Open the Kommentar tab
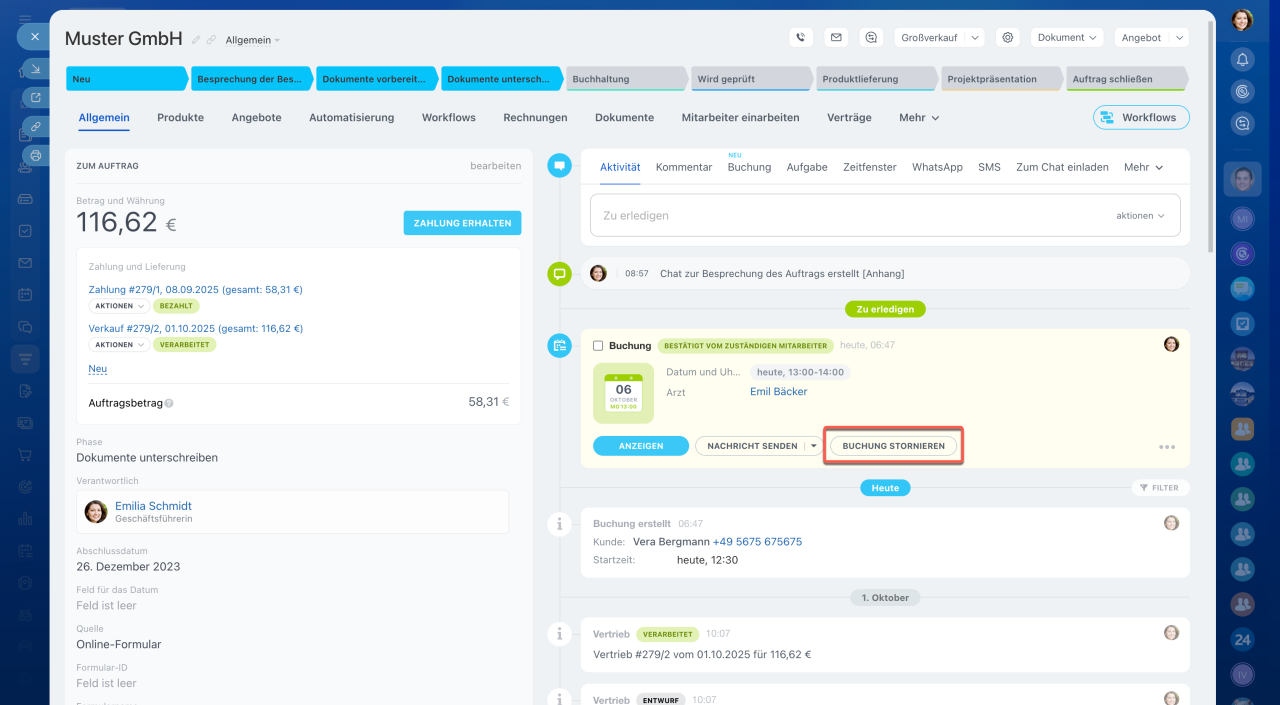The image size is (1280, 705). (684, 167)
